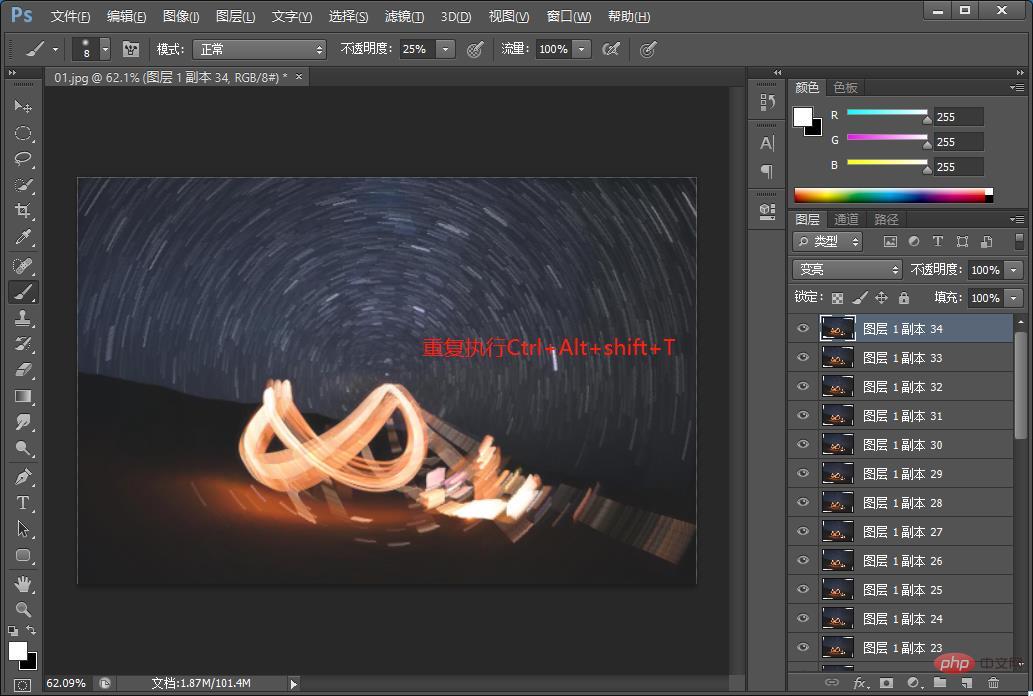Open layer 不透明度 100% arrow
The image size is (1033, 696).
[1013, 270]
